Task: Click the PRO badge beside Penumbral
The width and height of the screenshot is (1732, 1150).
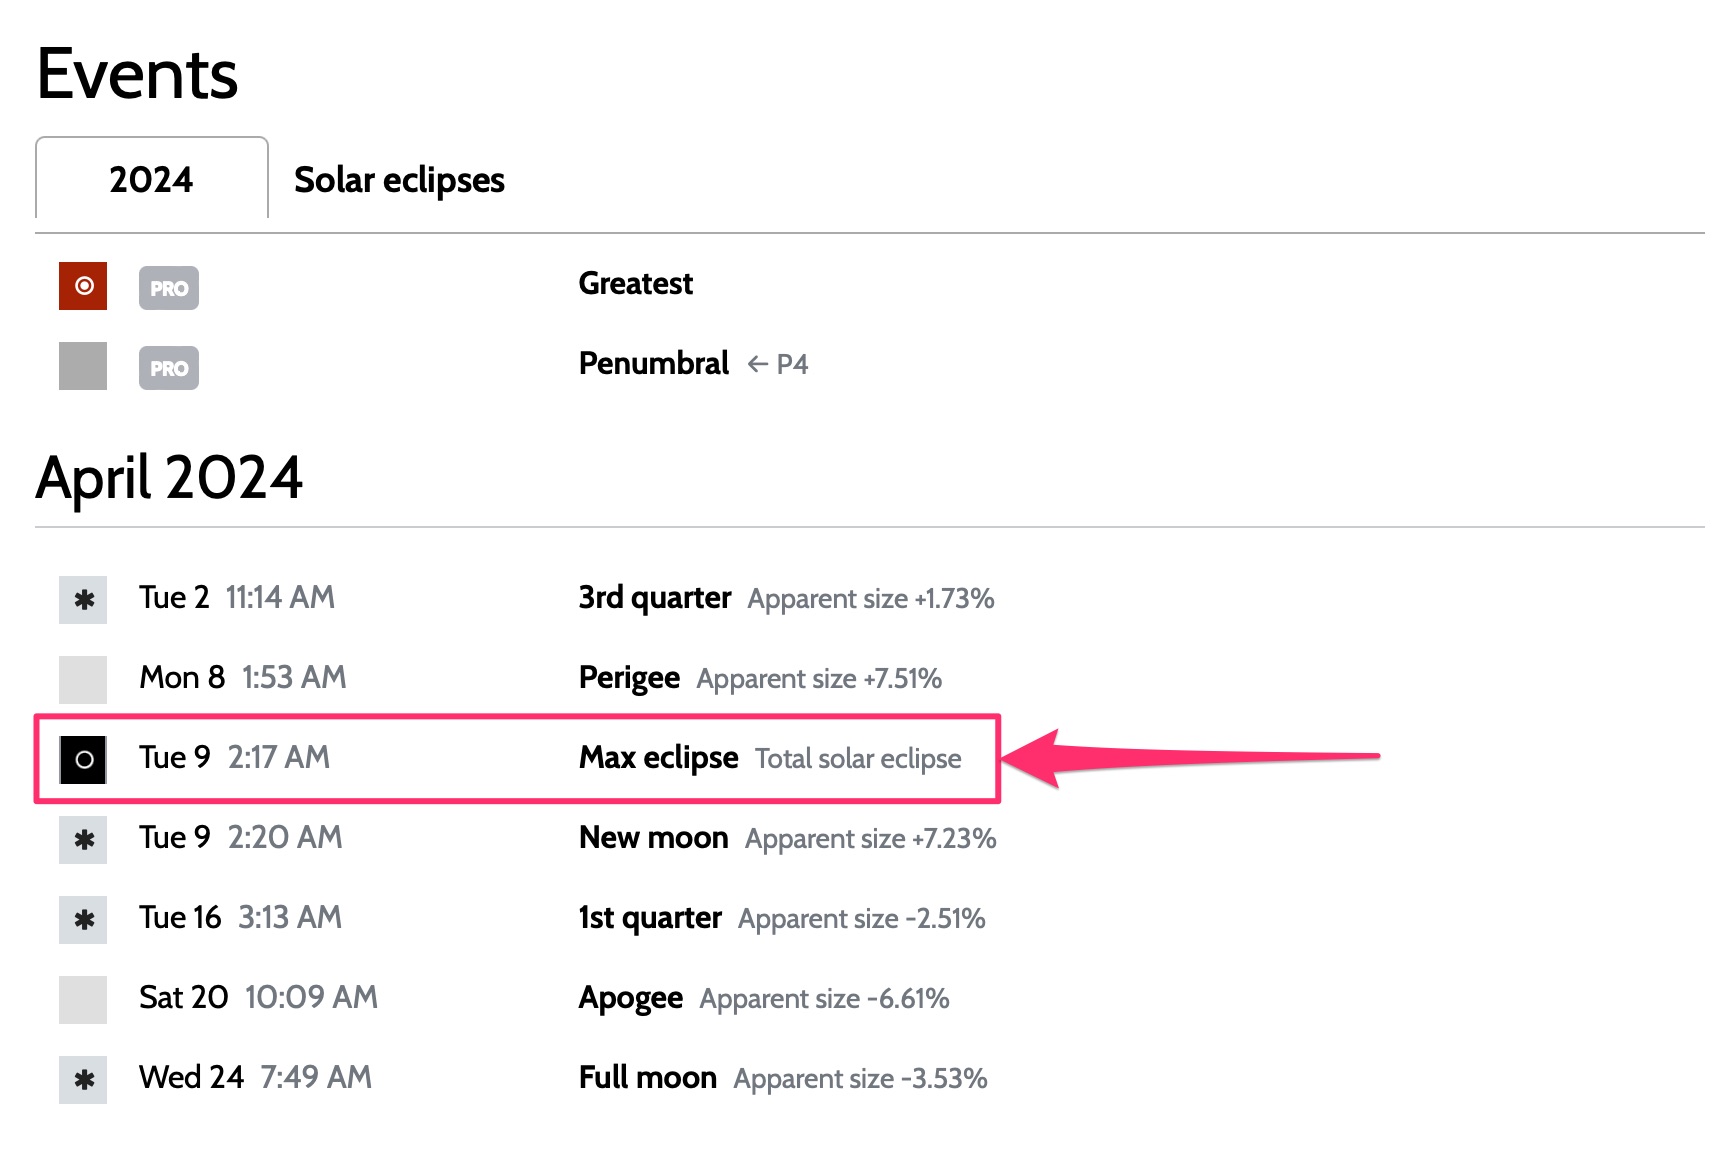Action: click(x=169, y=368)
